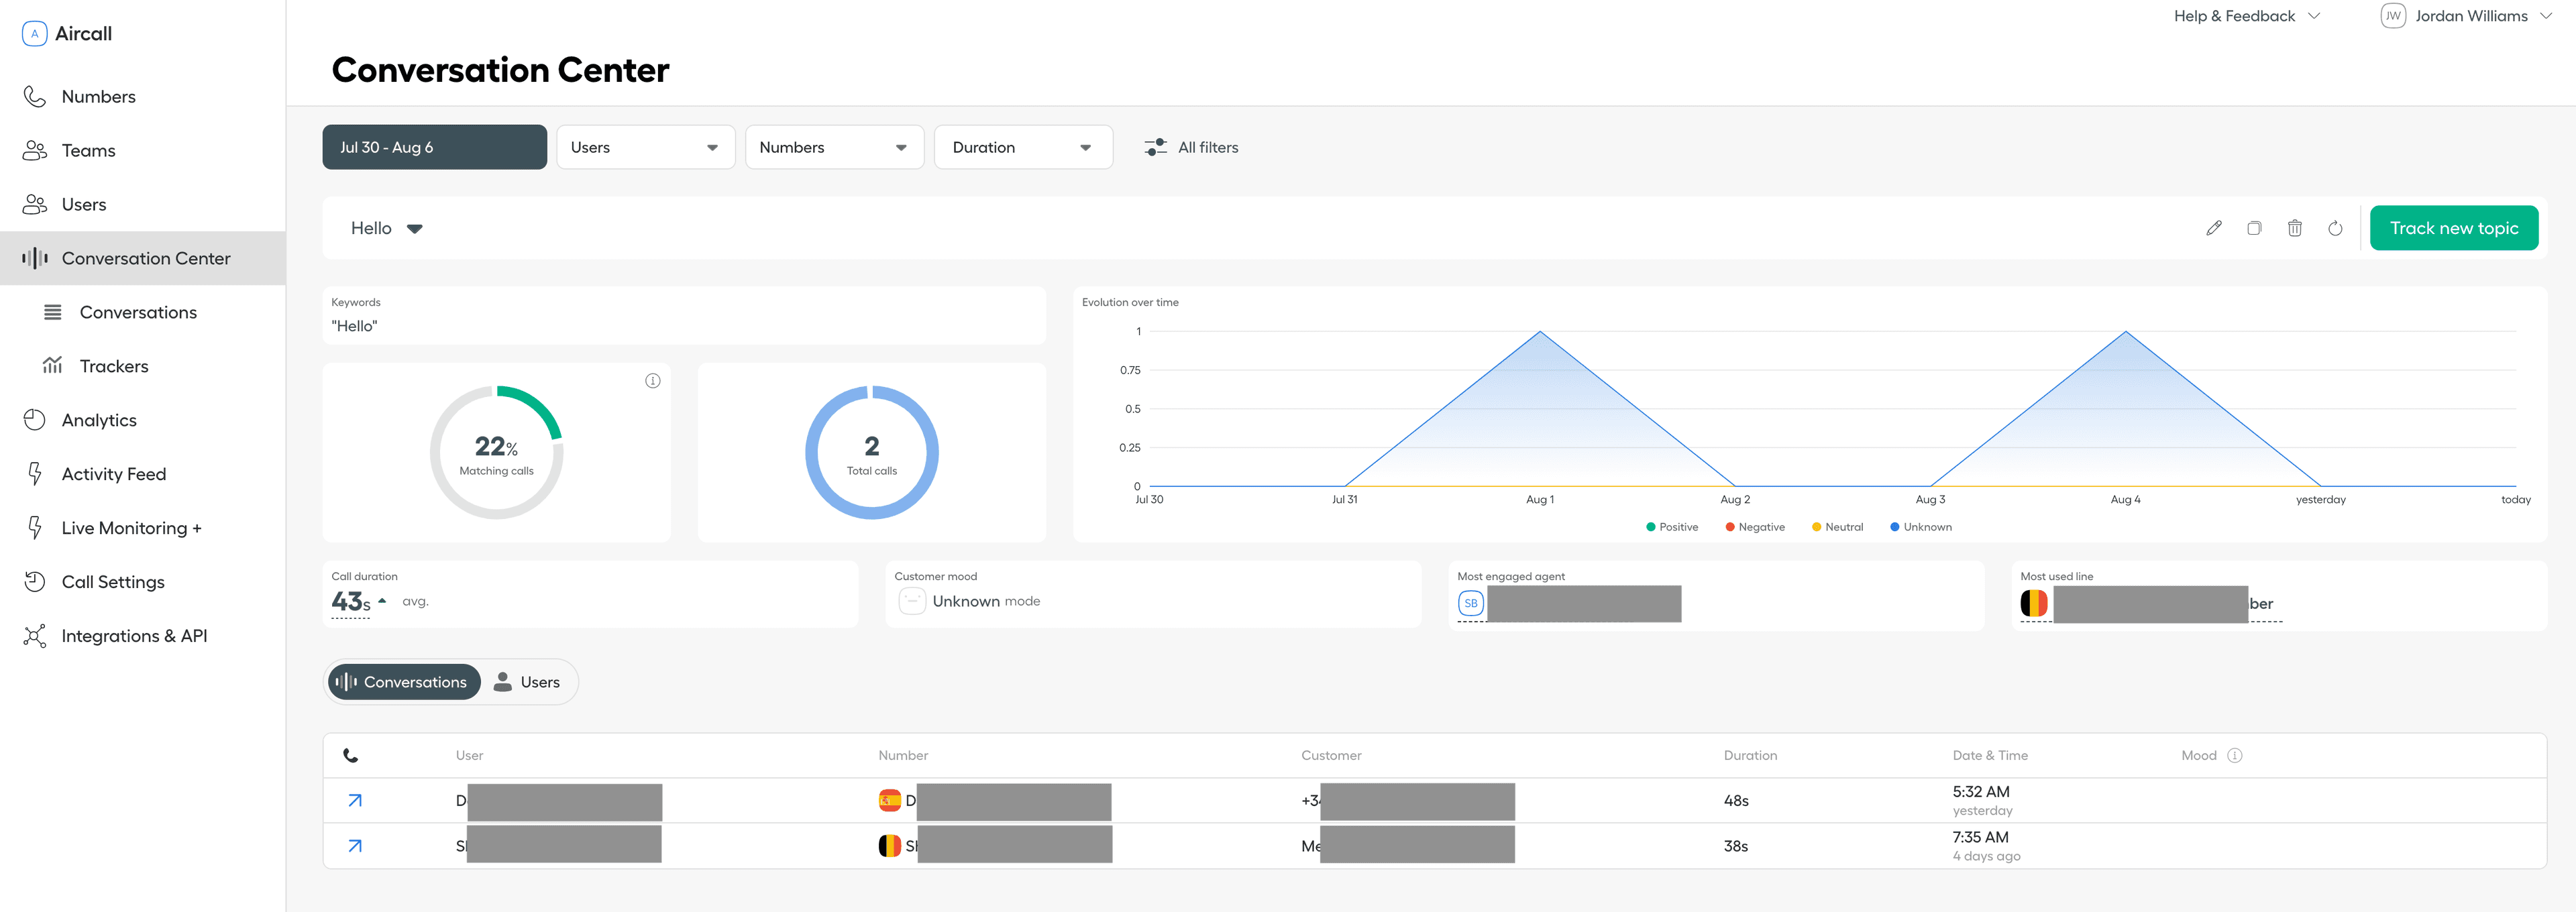
Task: Click outbound call arrow for 48s row
Action: tap(355, 800)
